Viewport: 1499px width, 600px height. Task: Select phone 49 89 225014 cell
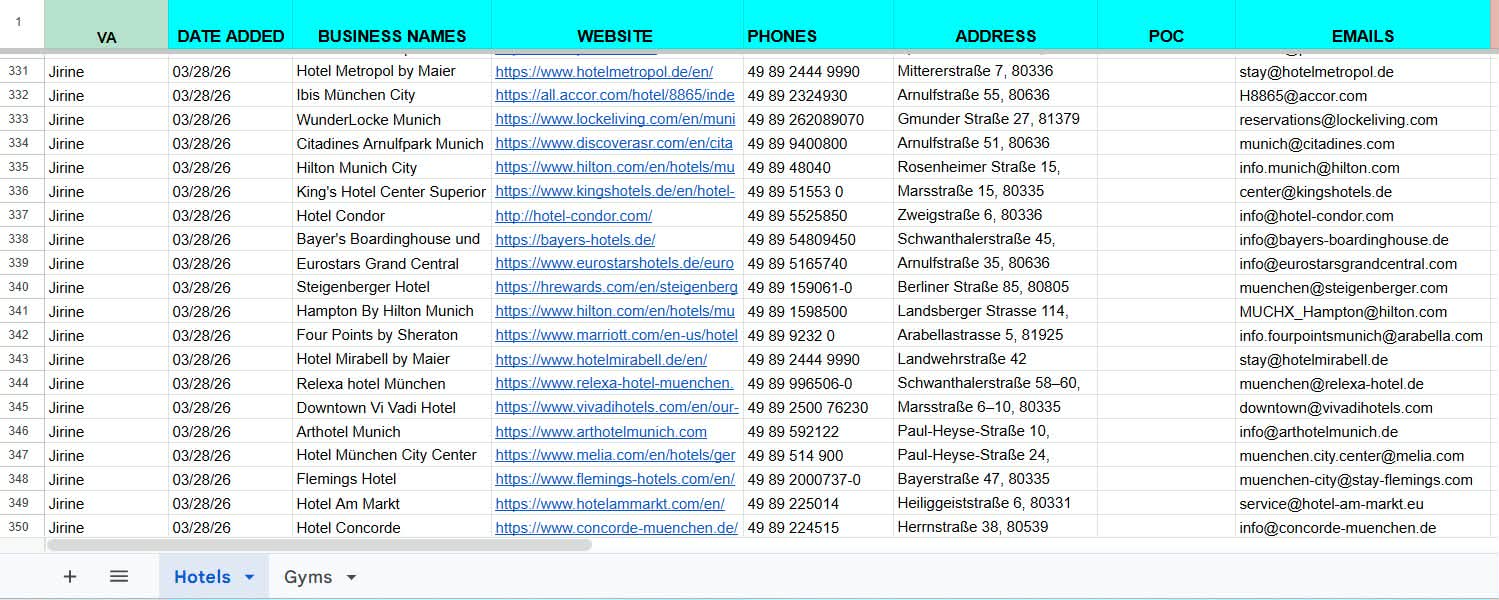[818, 503]
